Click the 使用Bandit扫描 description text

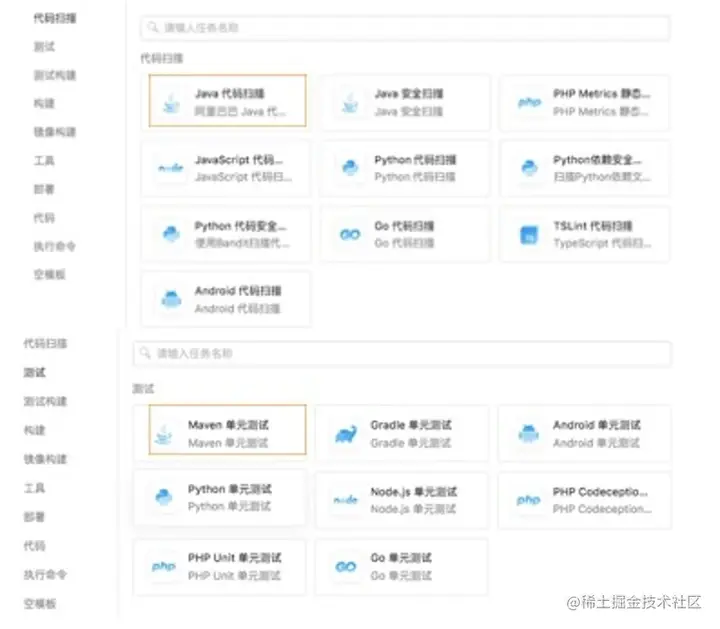(242, 243)
